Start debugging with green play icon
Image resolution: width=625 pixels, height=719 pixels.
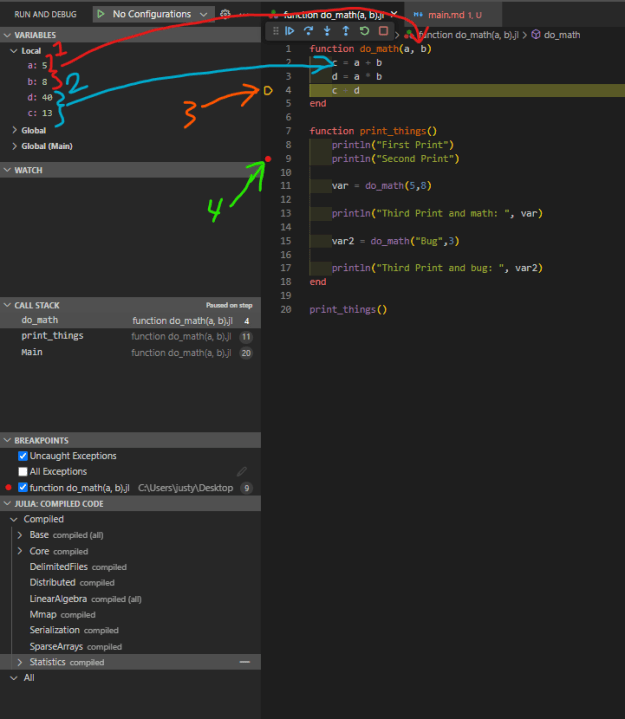(101, 14)
